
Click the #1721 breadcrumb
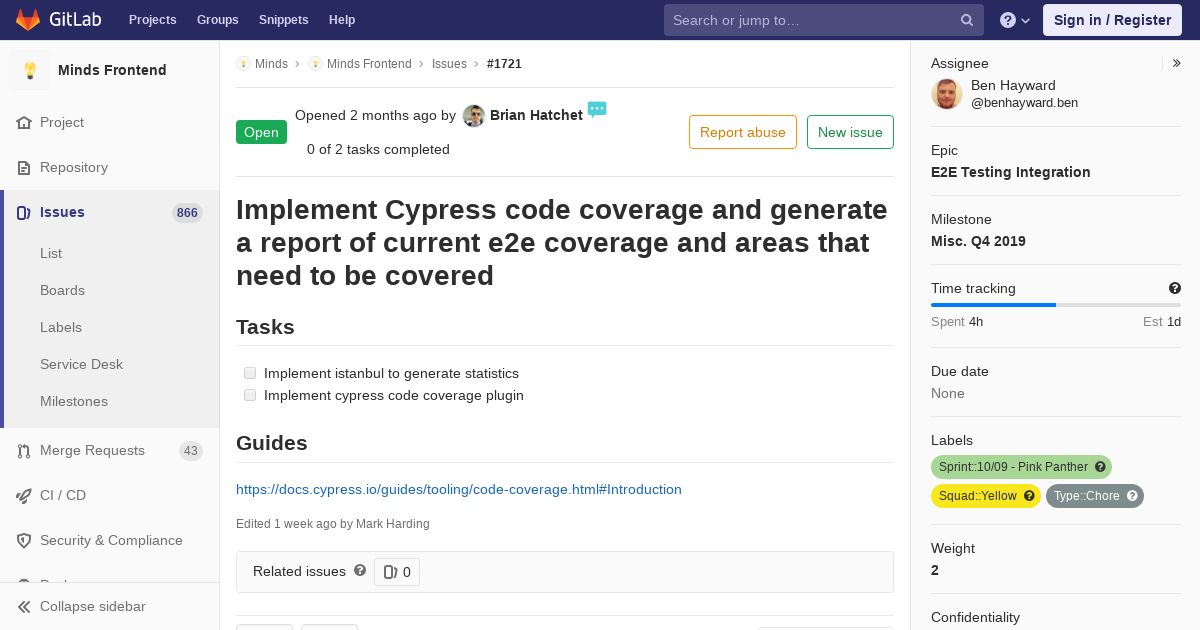(x=504, y=63)
